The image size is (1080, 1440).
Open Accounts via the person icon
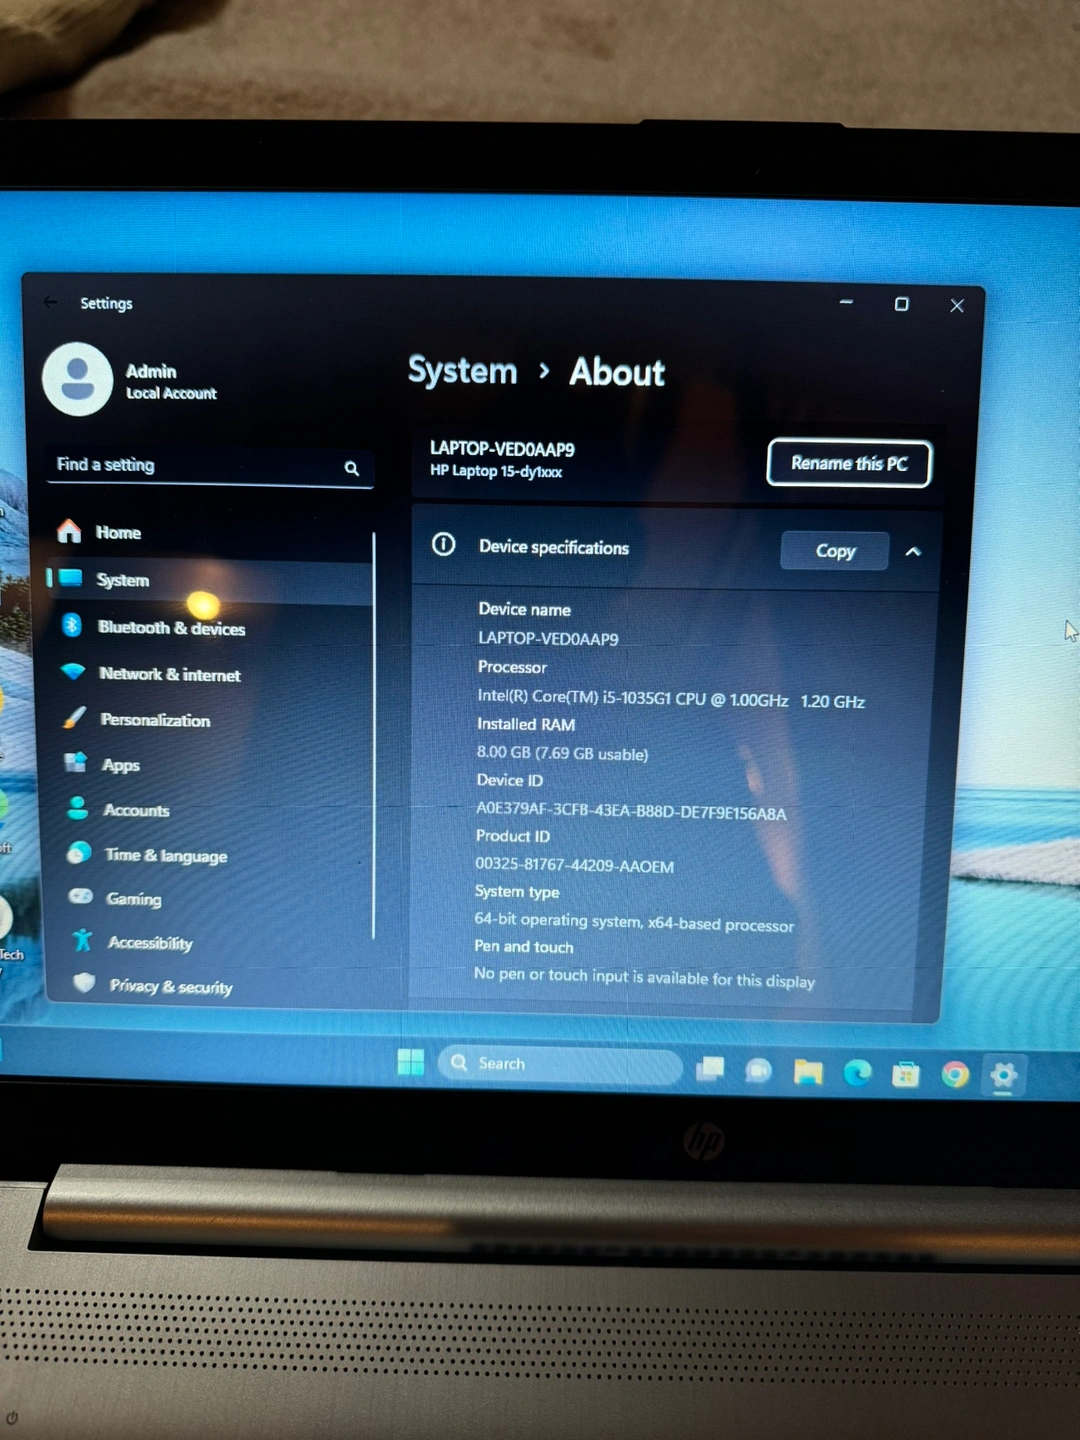tap(77, 808)
